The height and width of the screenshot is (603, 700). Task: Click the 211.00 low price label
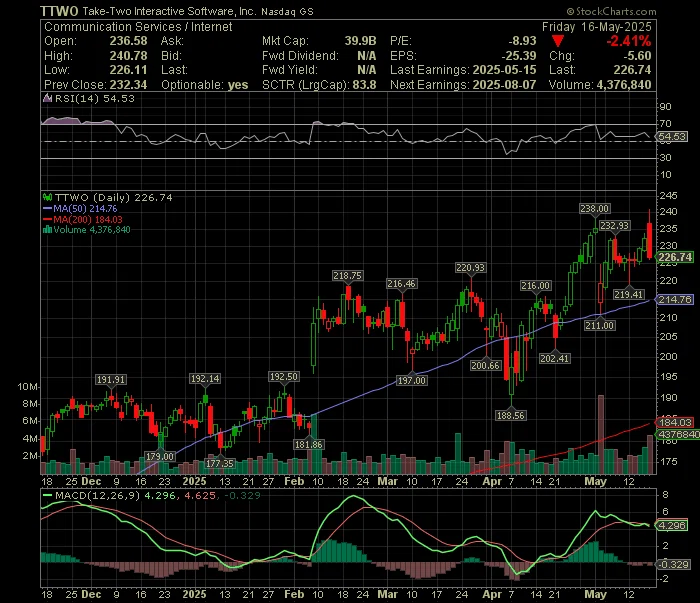600,325
